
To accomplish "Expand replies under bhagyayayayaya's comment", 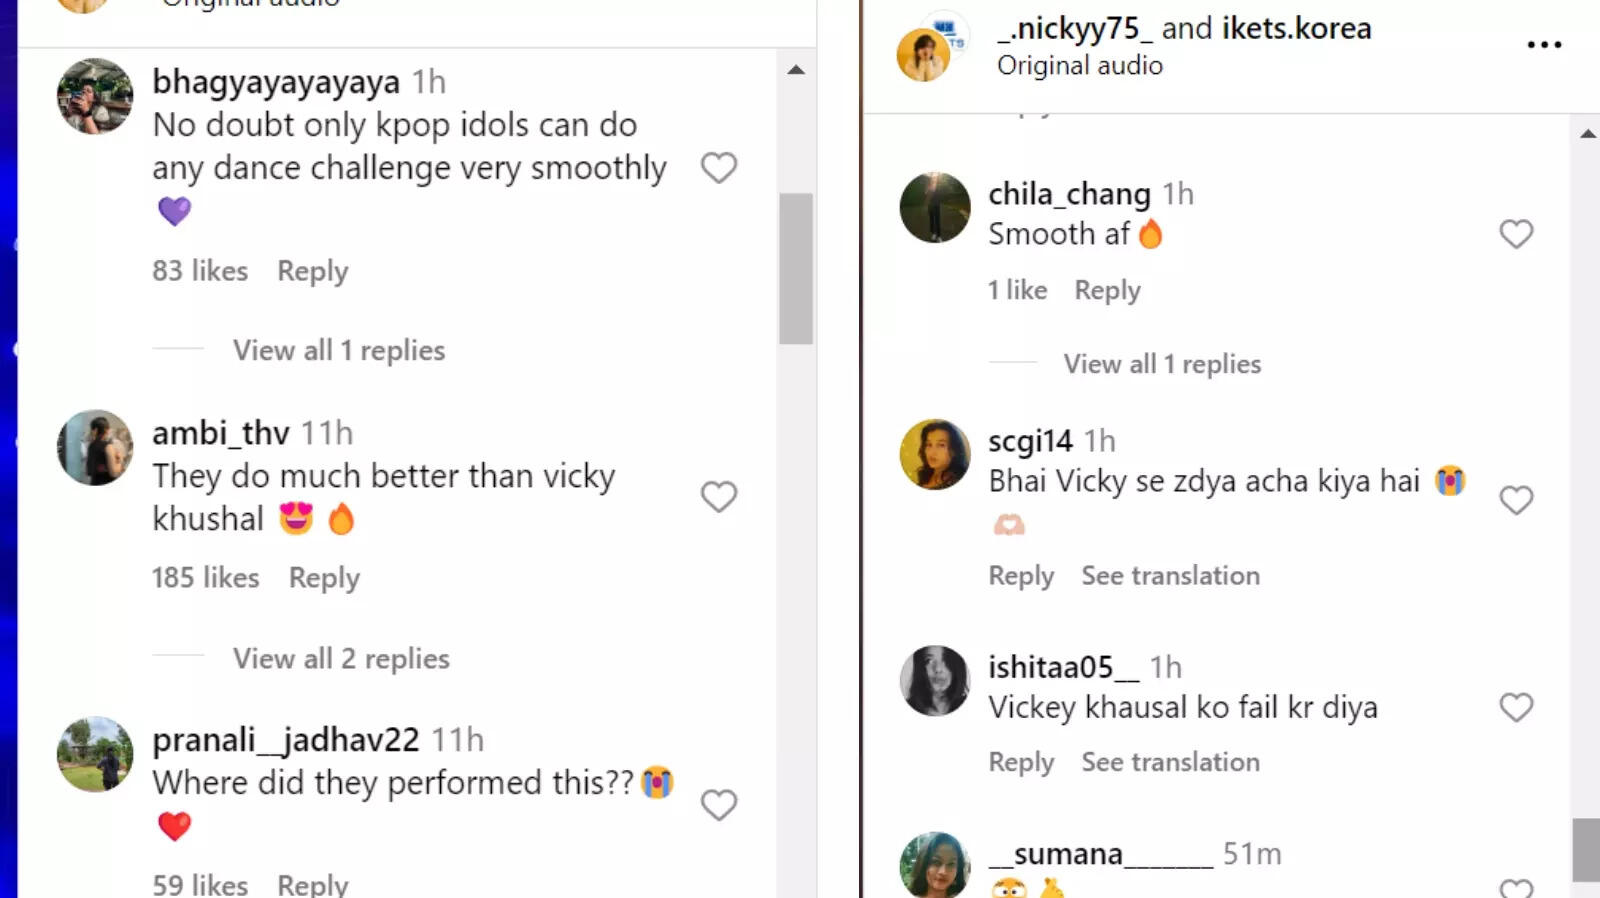I will pyautogui.click(x=339, y=350).
